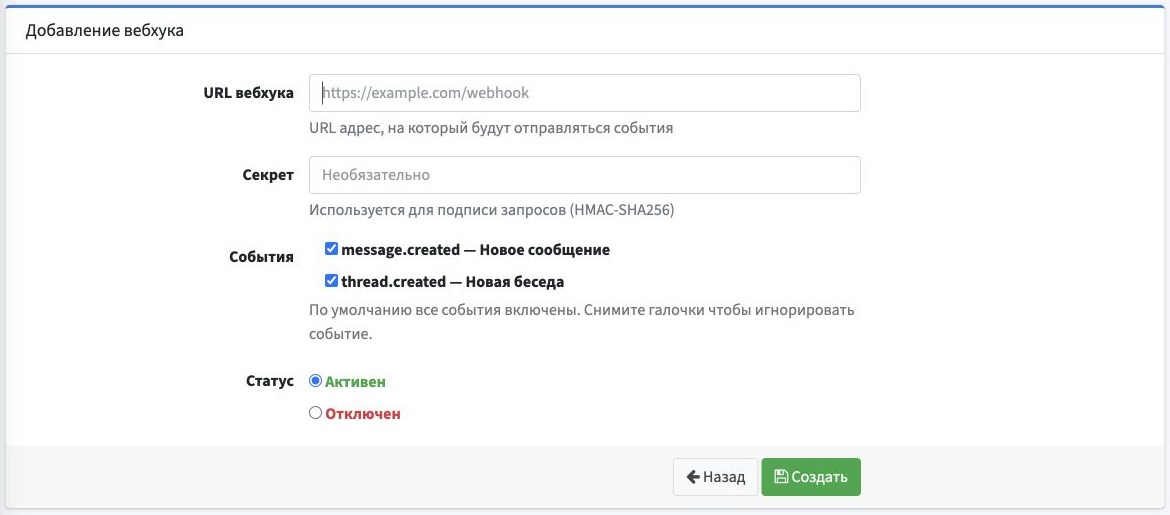Image resolution: width=1170 pixels, height=515 pixels.
Task: Focus the Секрет input field
Action: pos(584,175)
